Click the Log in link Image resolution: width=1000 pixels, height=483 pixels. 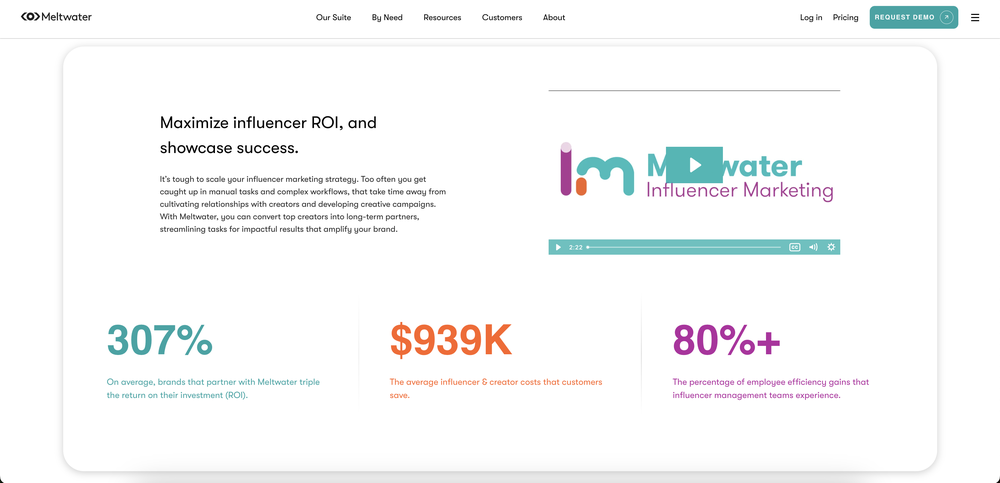pyautogui.click(x=811, y=18)
